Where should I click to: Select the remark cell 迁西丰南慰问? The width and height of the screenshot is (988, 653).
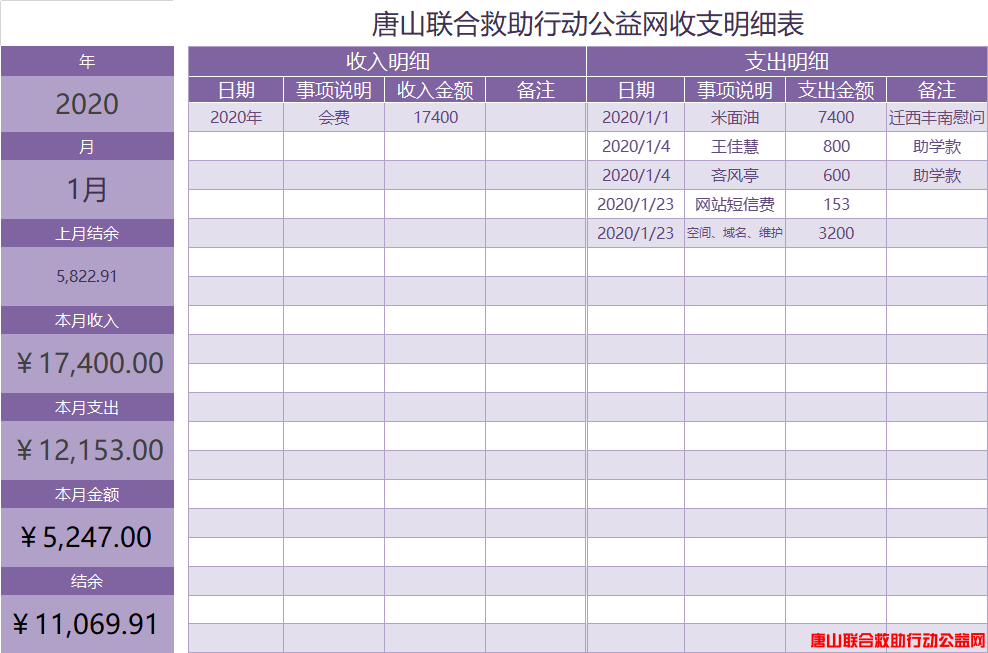[x=937, y=117]
